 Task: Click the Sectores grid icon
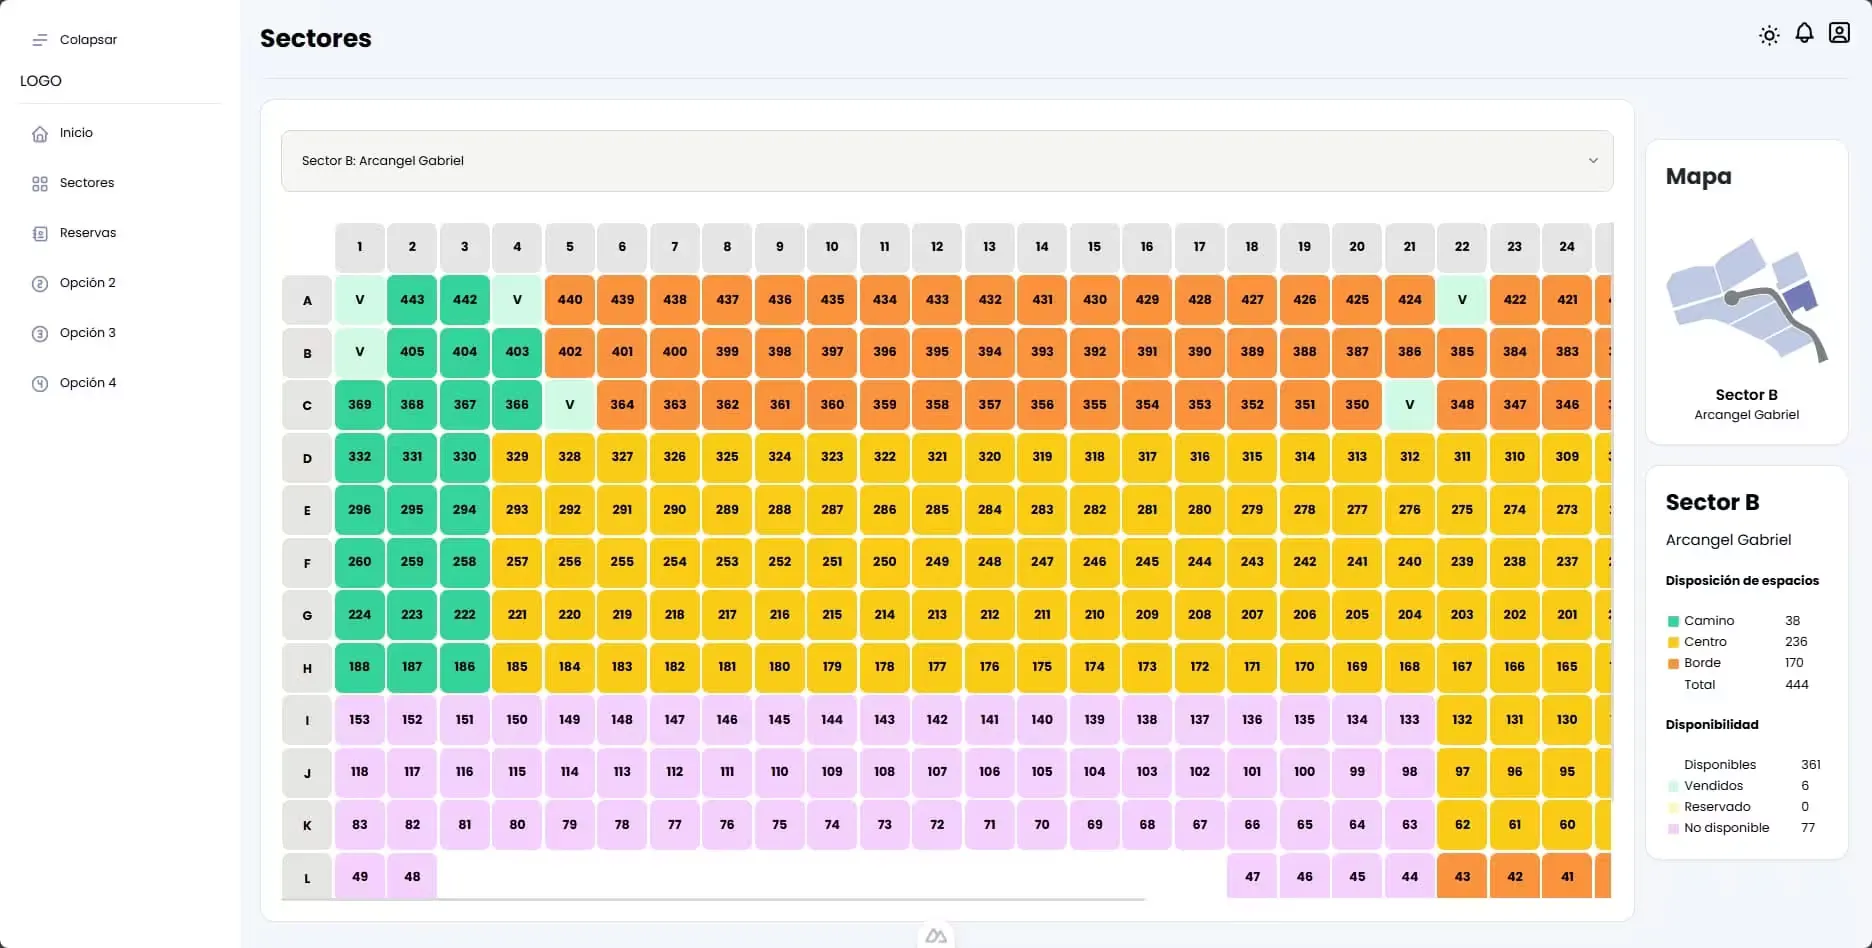[39, 183]
